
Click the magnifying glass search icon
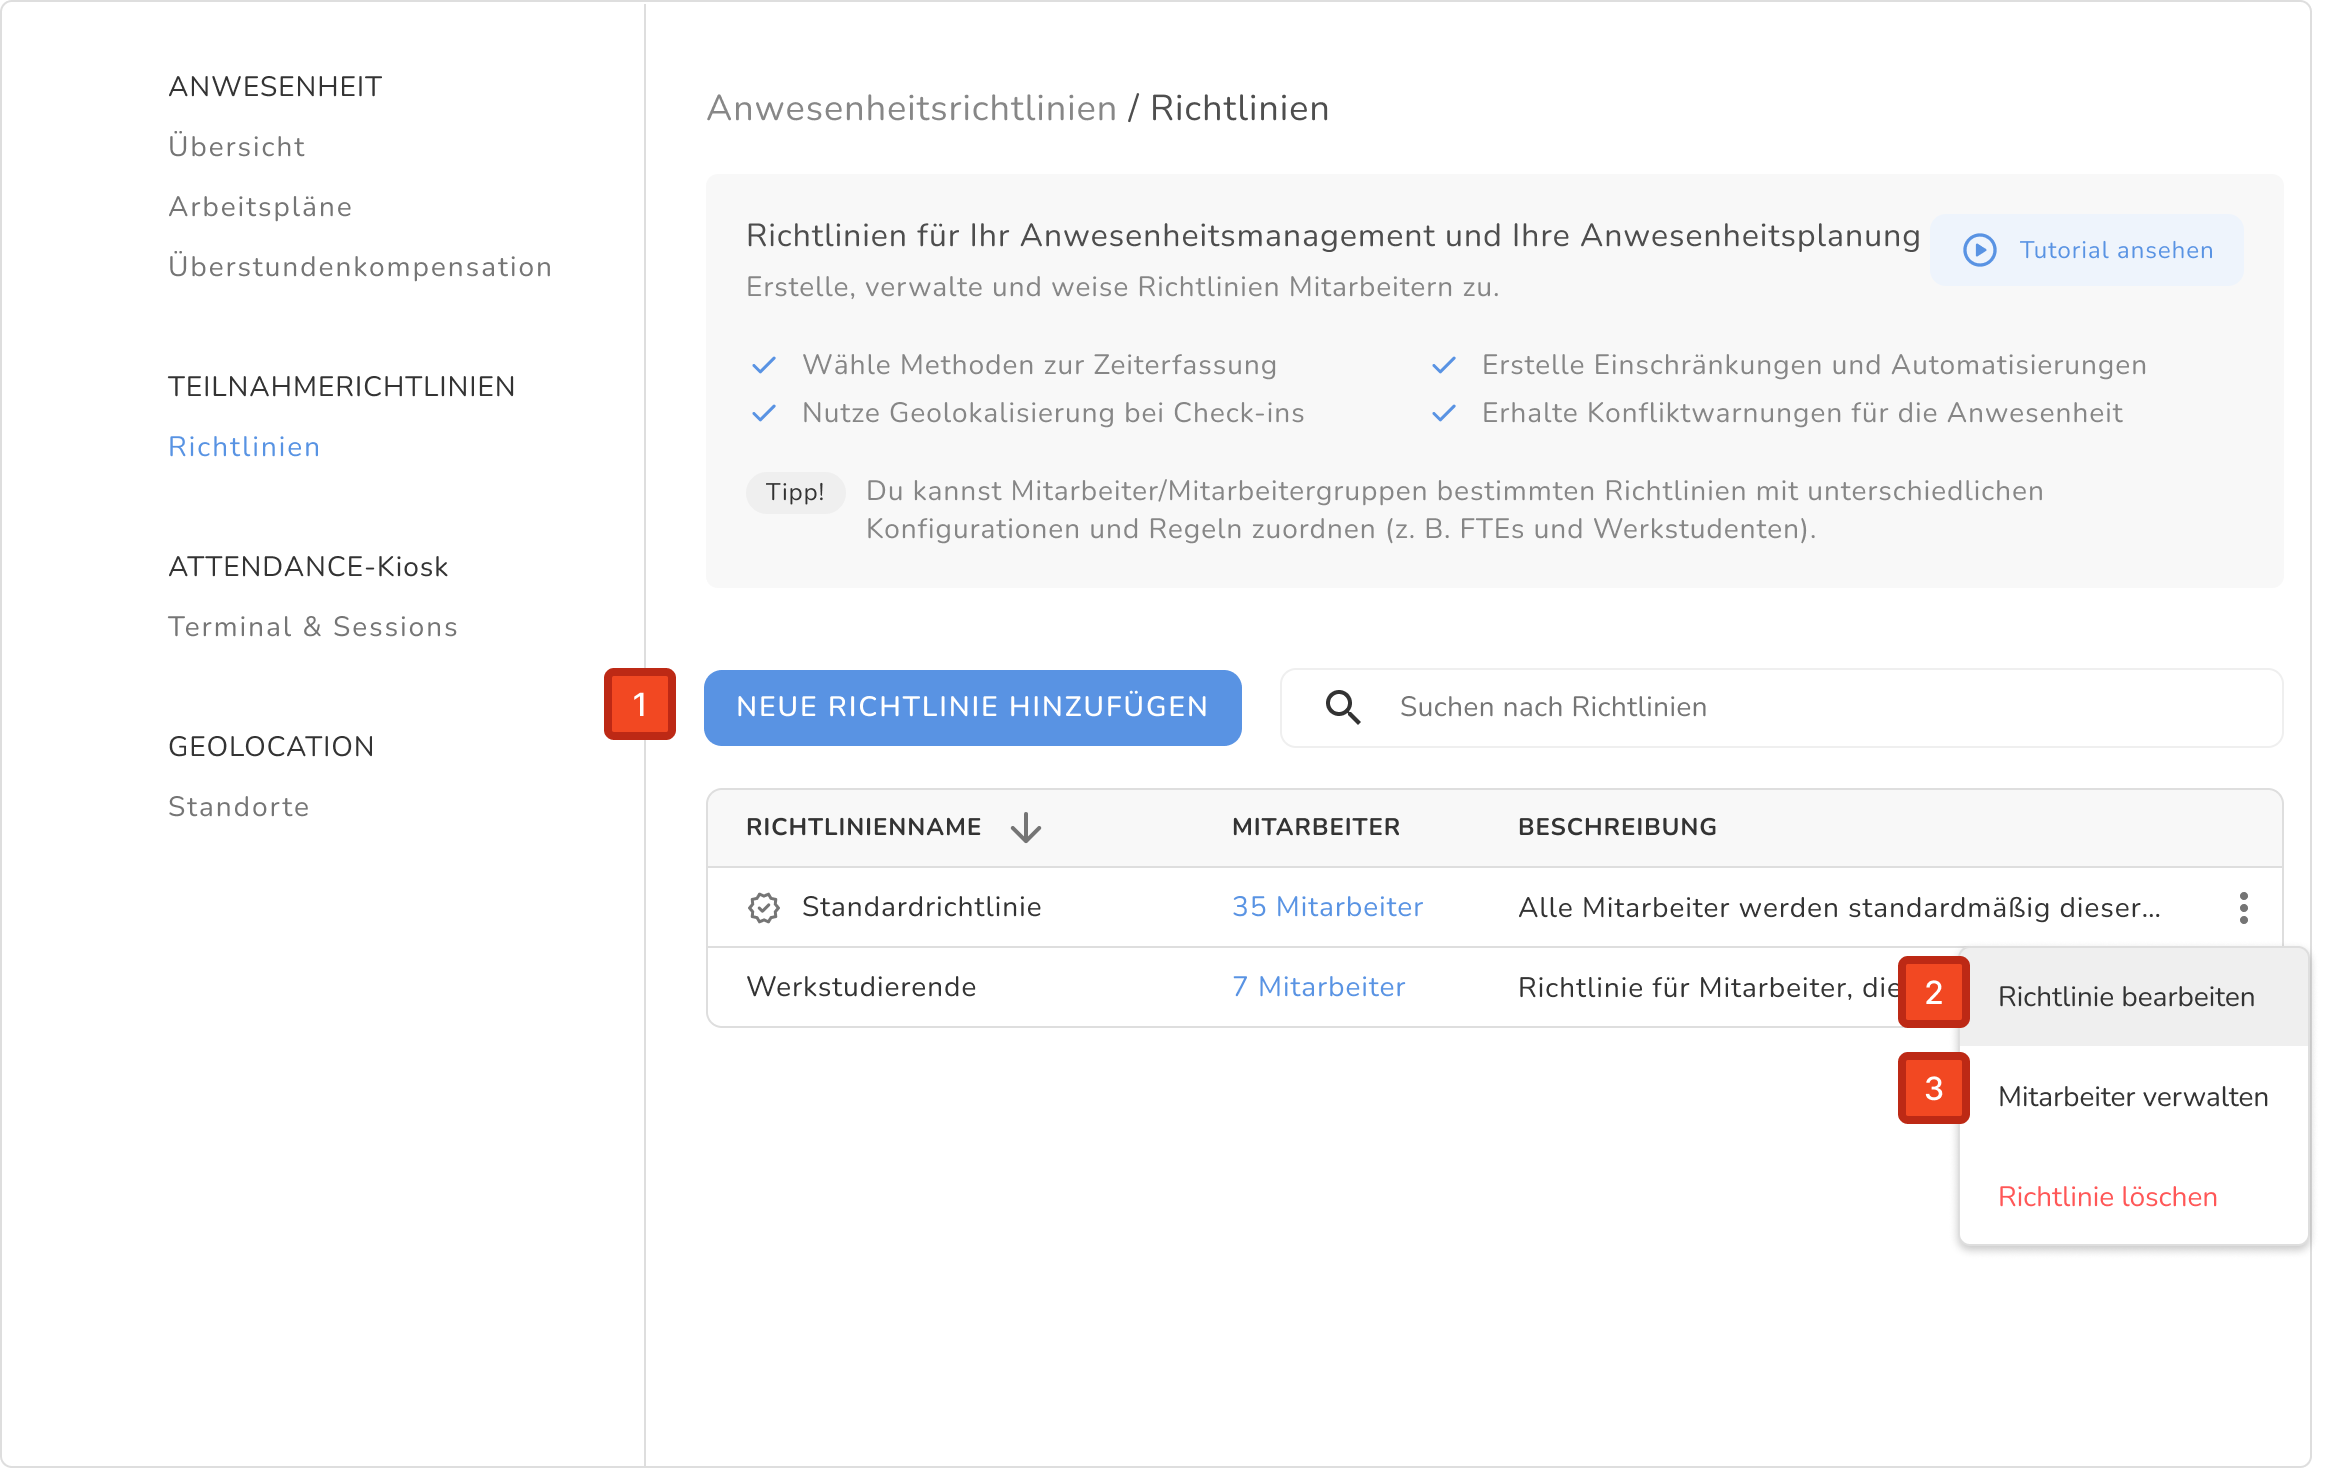pos(1342,707)
